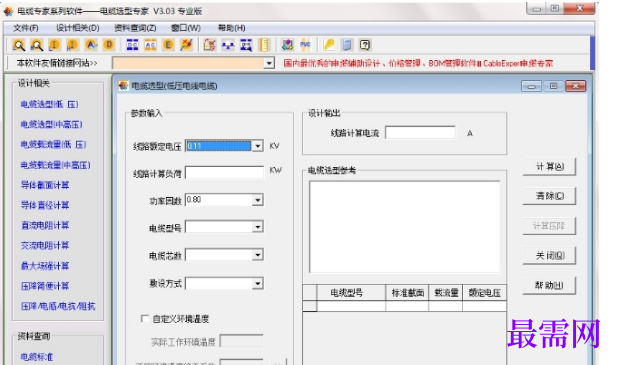Screen dimensions: 619x365
Task: Open 最大场强计算 in the sidebar
Action: point(45,266)
